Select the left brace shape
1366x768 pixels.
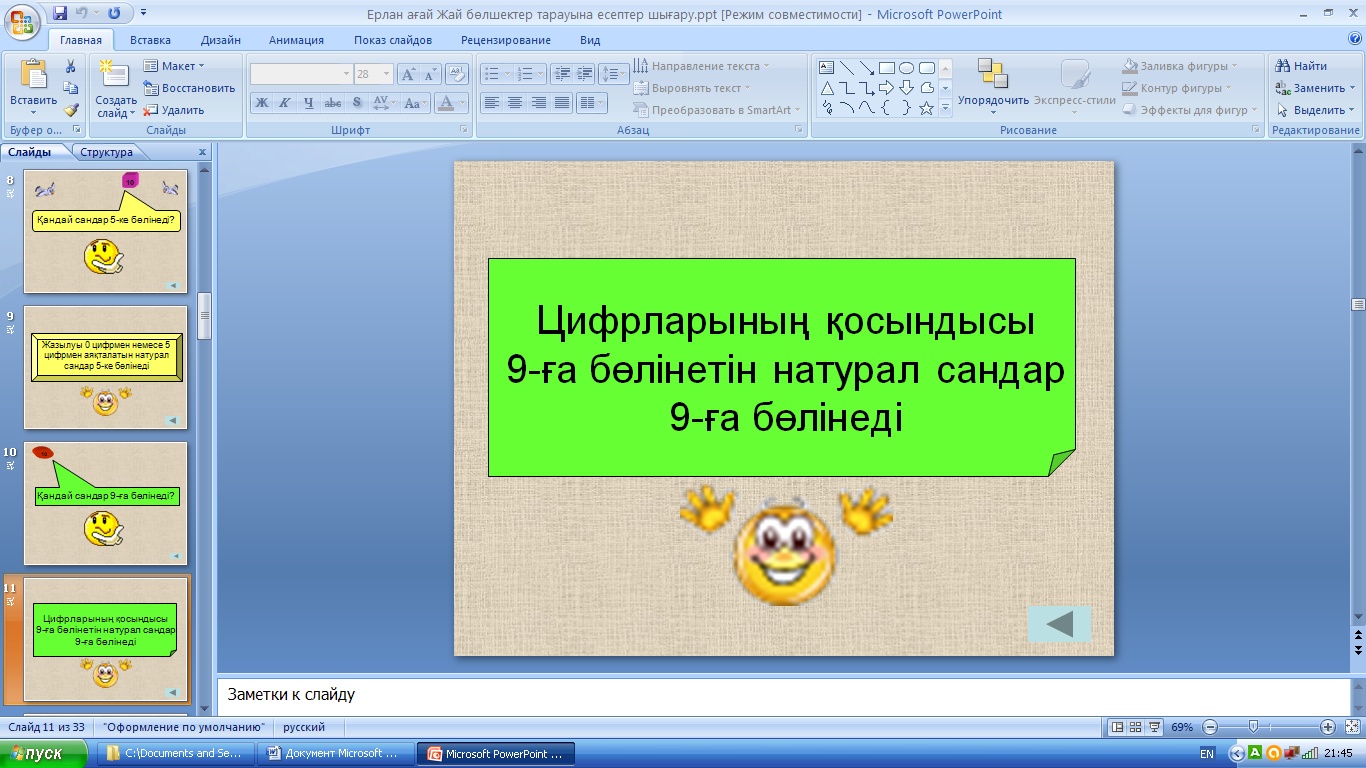coord(887,108)
